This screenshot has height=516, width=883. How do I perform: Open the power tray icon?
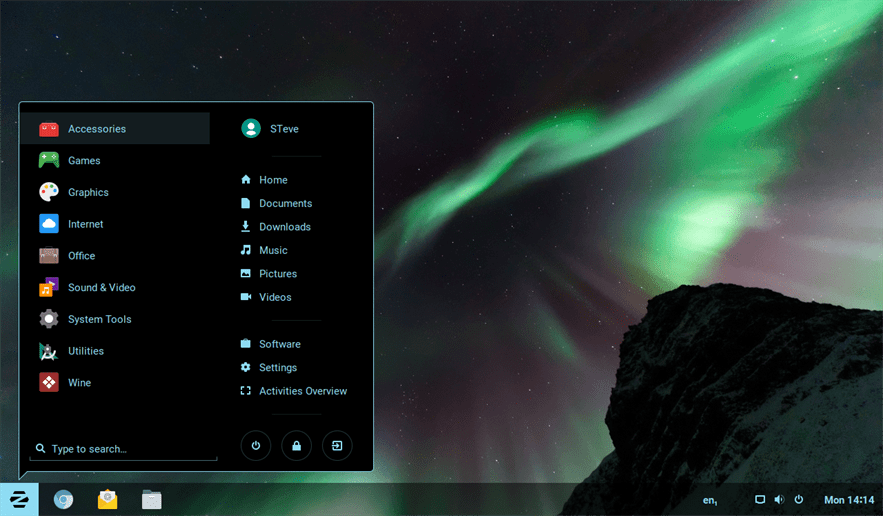point(799,499)
